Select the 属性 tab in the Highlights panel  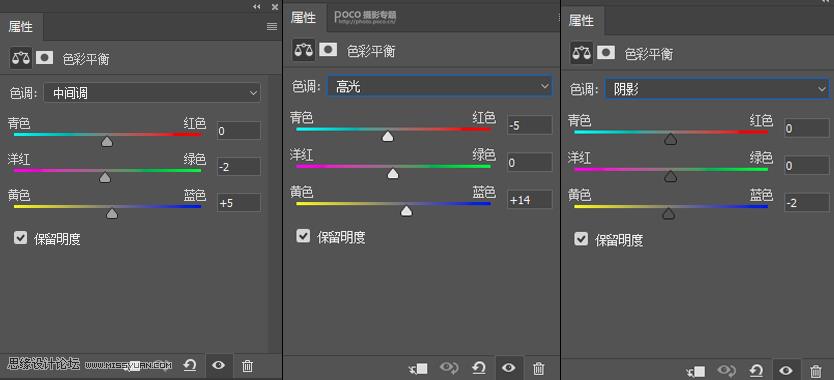pyautogui.click(x=303, y=18)
